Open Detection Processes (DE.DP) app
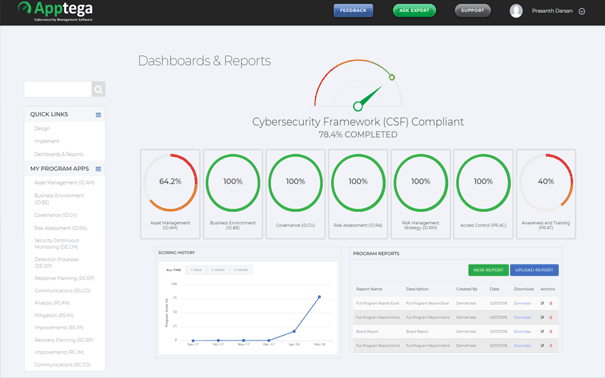Viewport: 605px width, 378px height. [57, 263]
